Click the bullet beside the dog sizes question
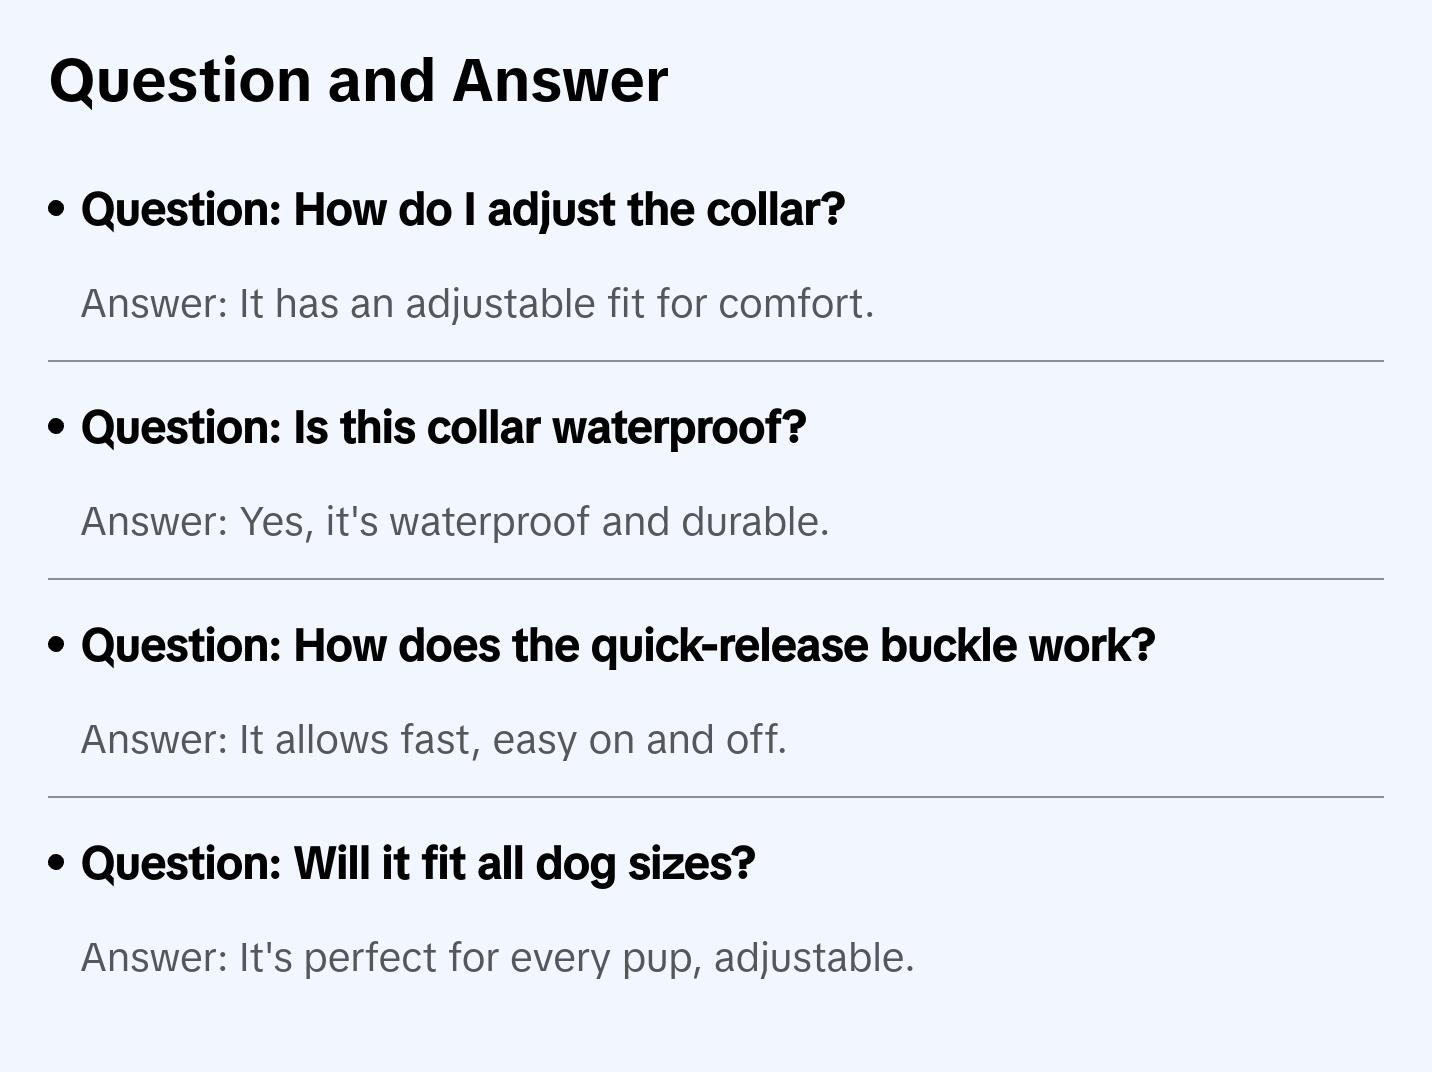Screen dimensions: 1432x1072 57,864
